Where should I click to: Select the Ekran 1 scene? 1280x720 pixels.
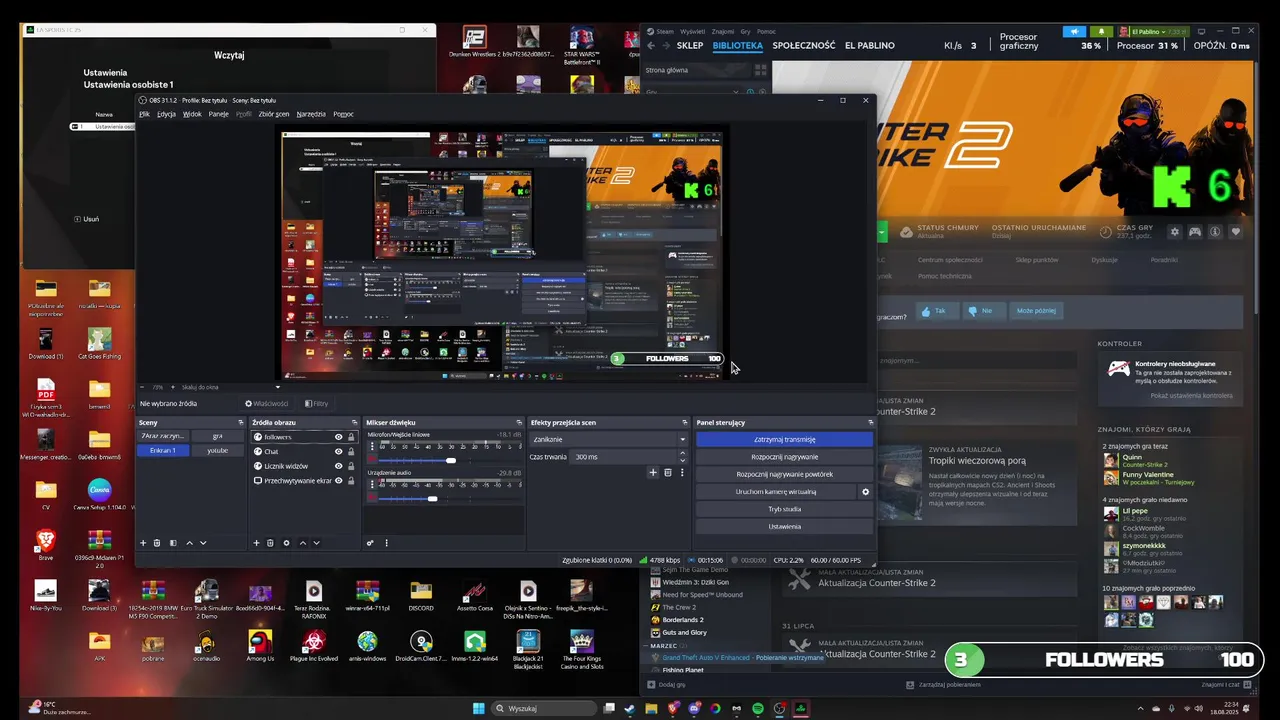tap(163, 451)
